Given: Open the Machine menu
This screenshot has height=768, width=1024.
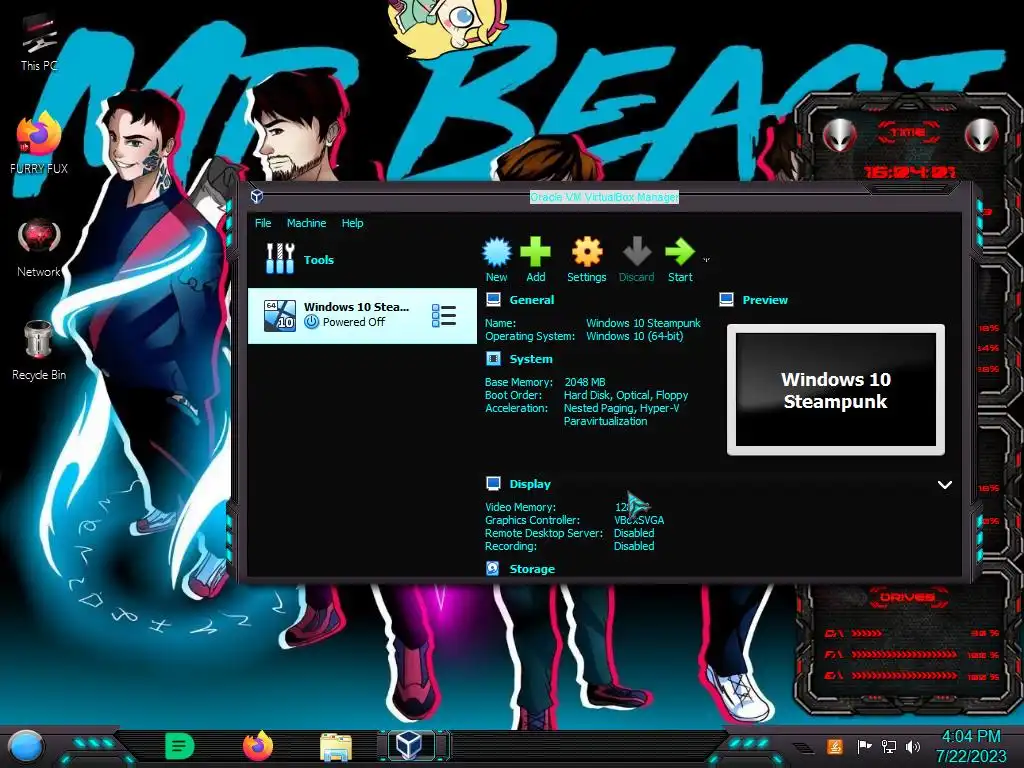Looking at the screenshot, I should point(306,223).
